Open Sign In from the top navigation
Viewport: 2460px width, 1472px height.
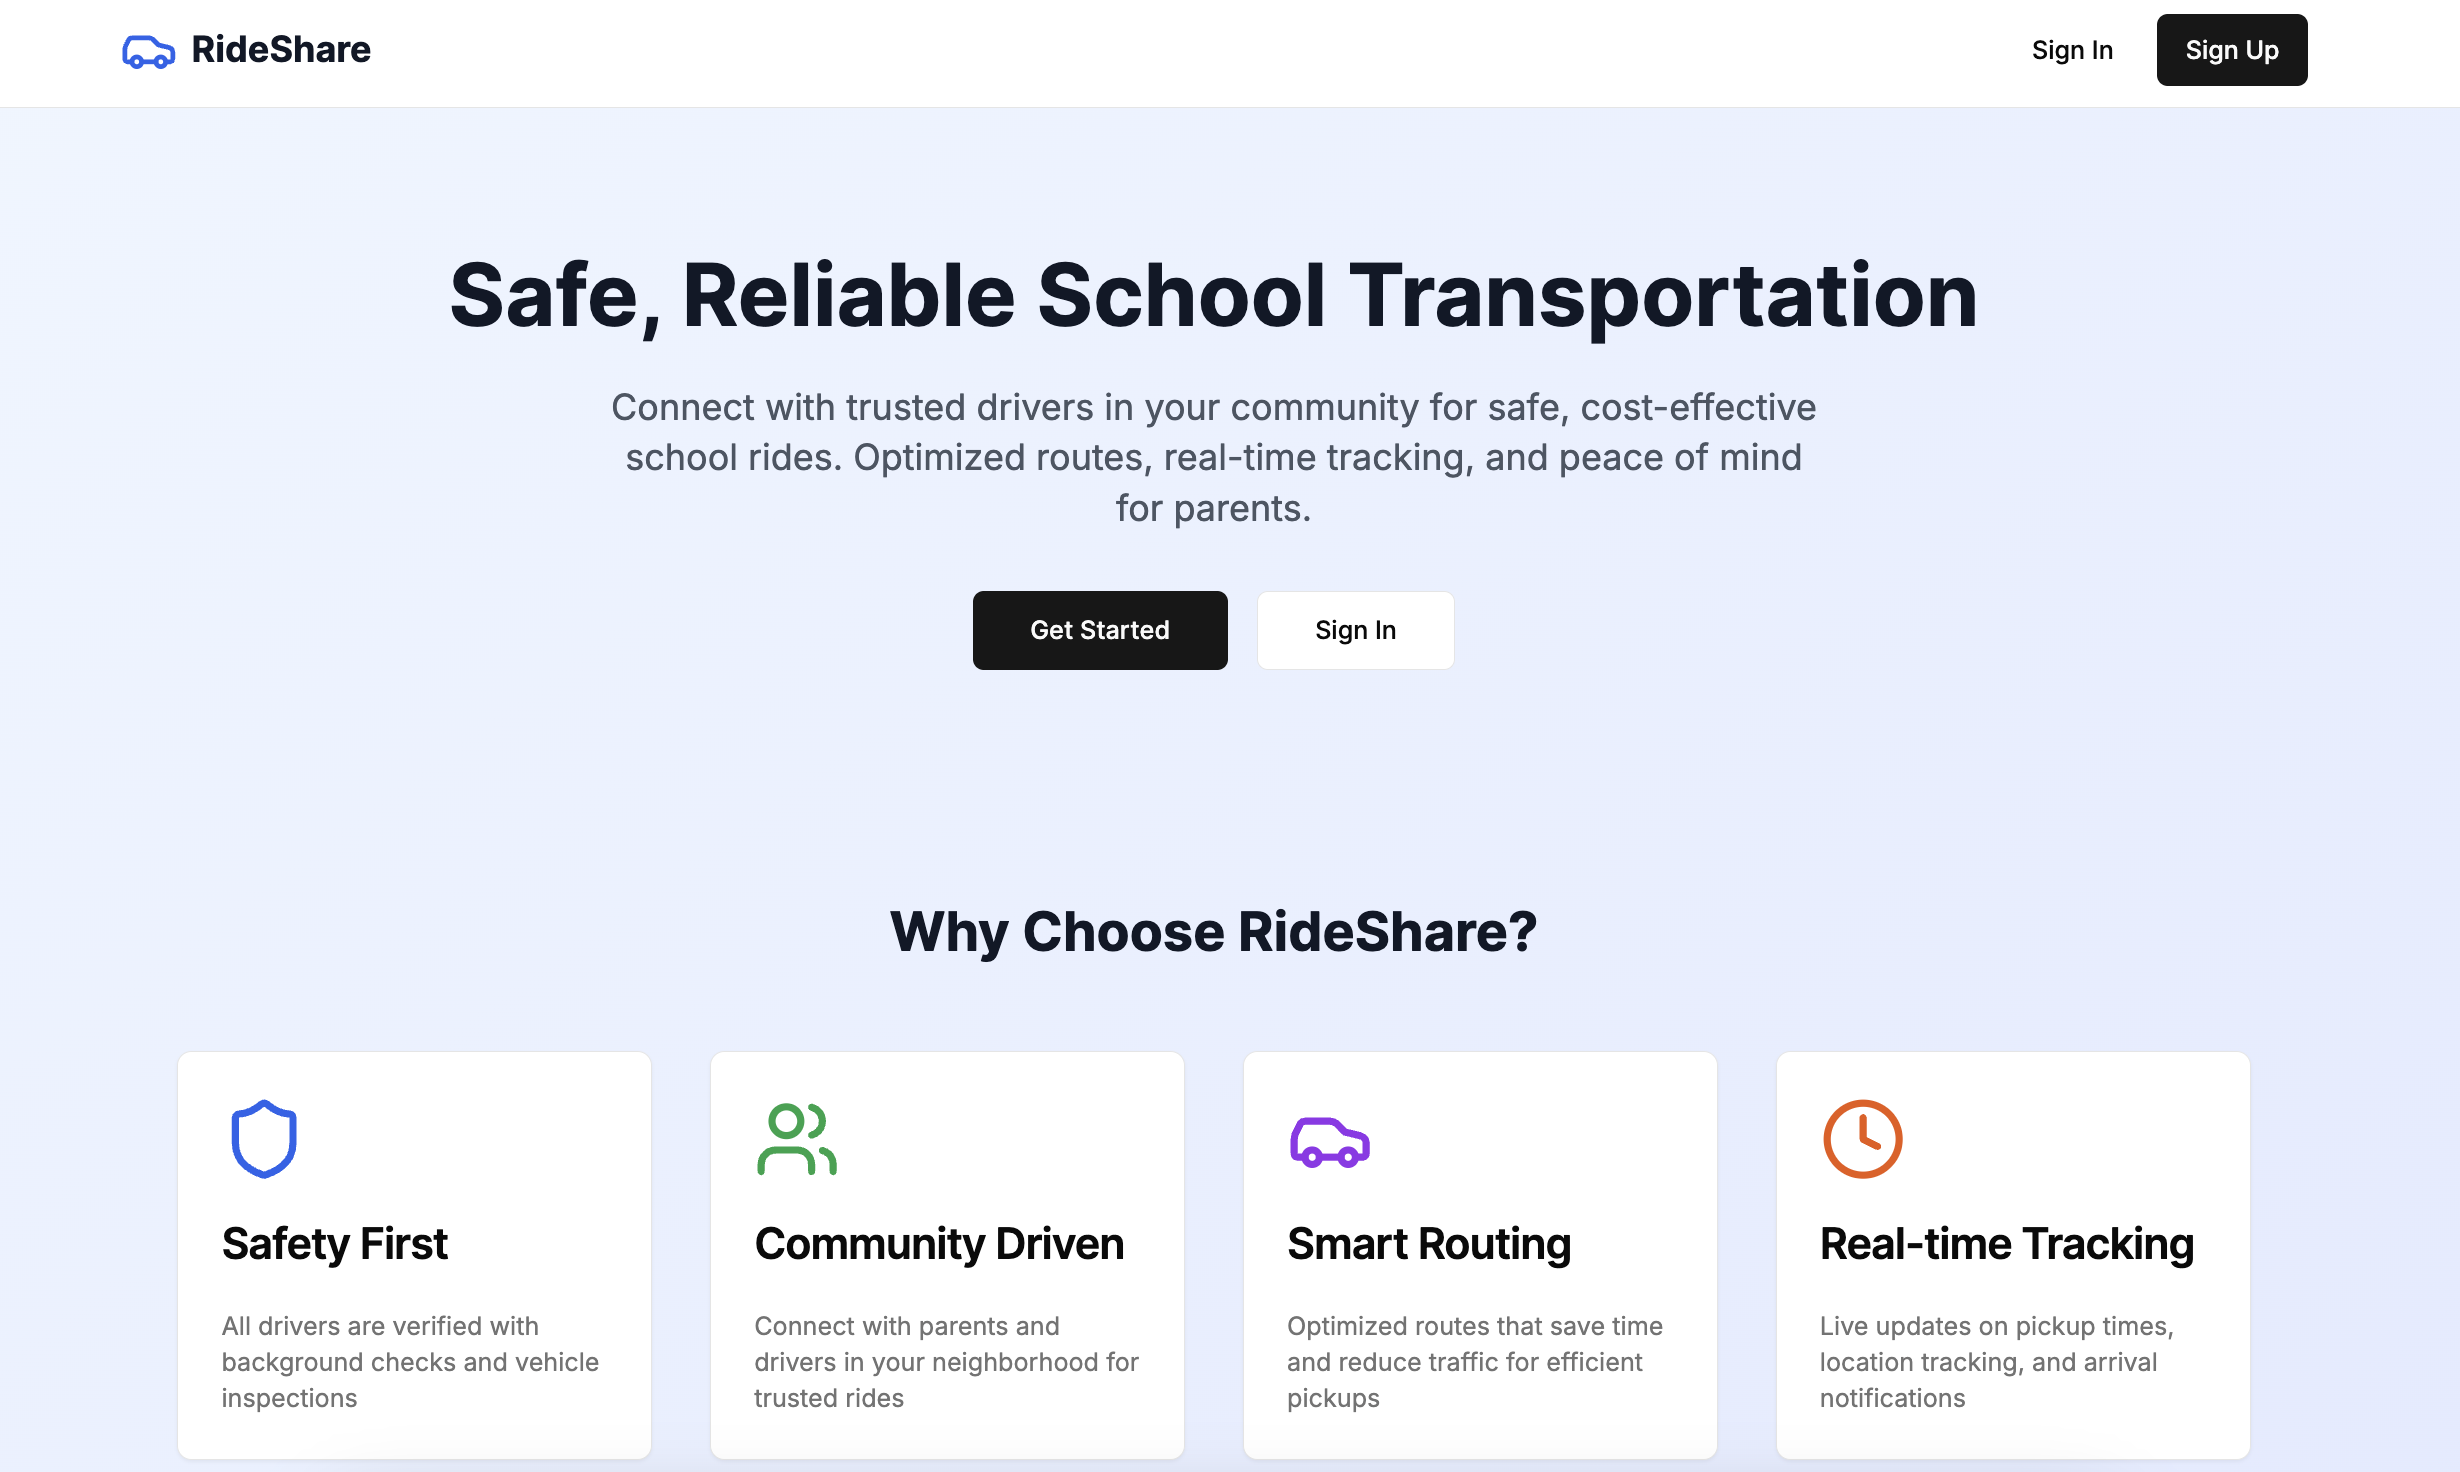[x=2072, y=50]
